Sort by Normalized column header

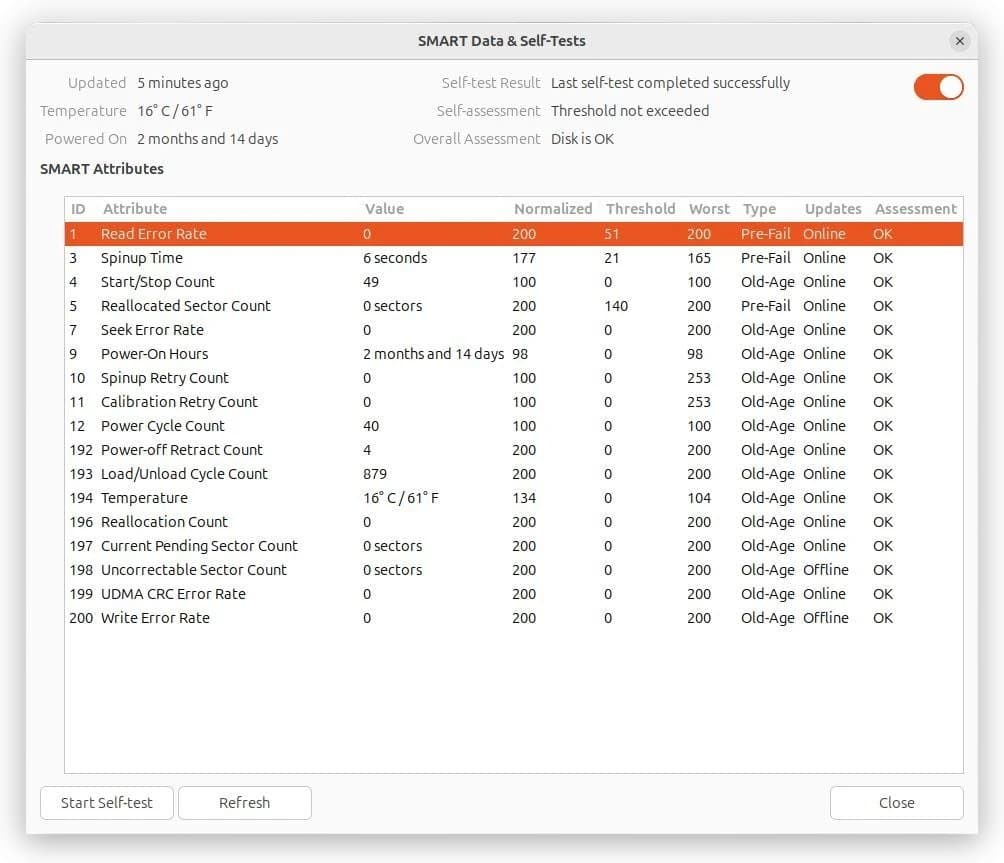coord(553,209)
